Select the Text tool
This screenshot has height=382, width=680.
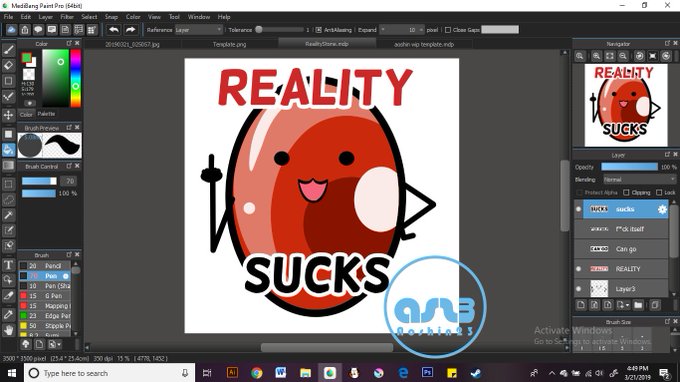click(8, 264)
